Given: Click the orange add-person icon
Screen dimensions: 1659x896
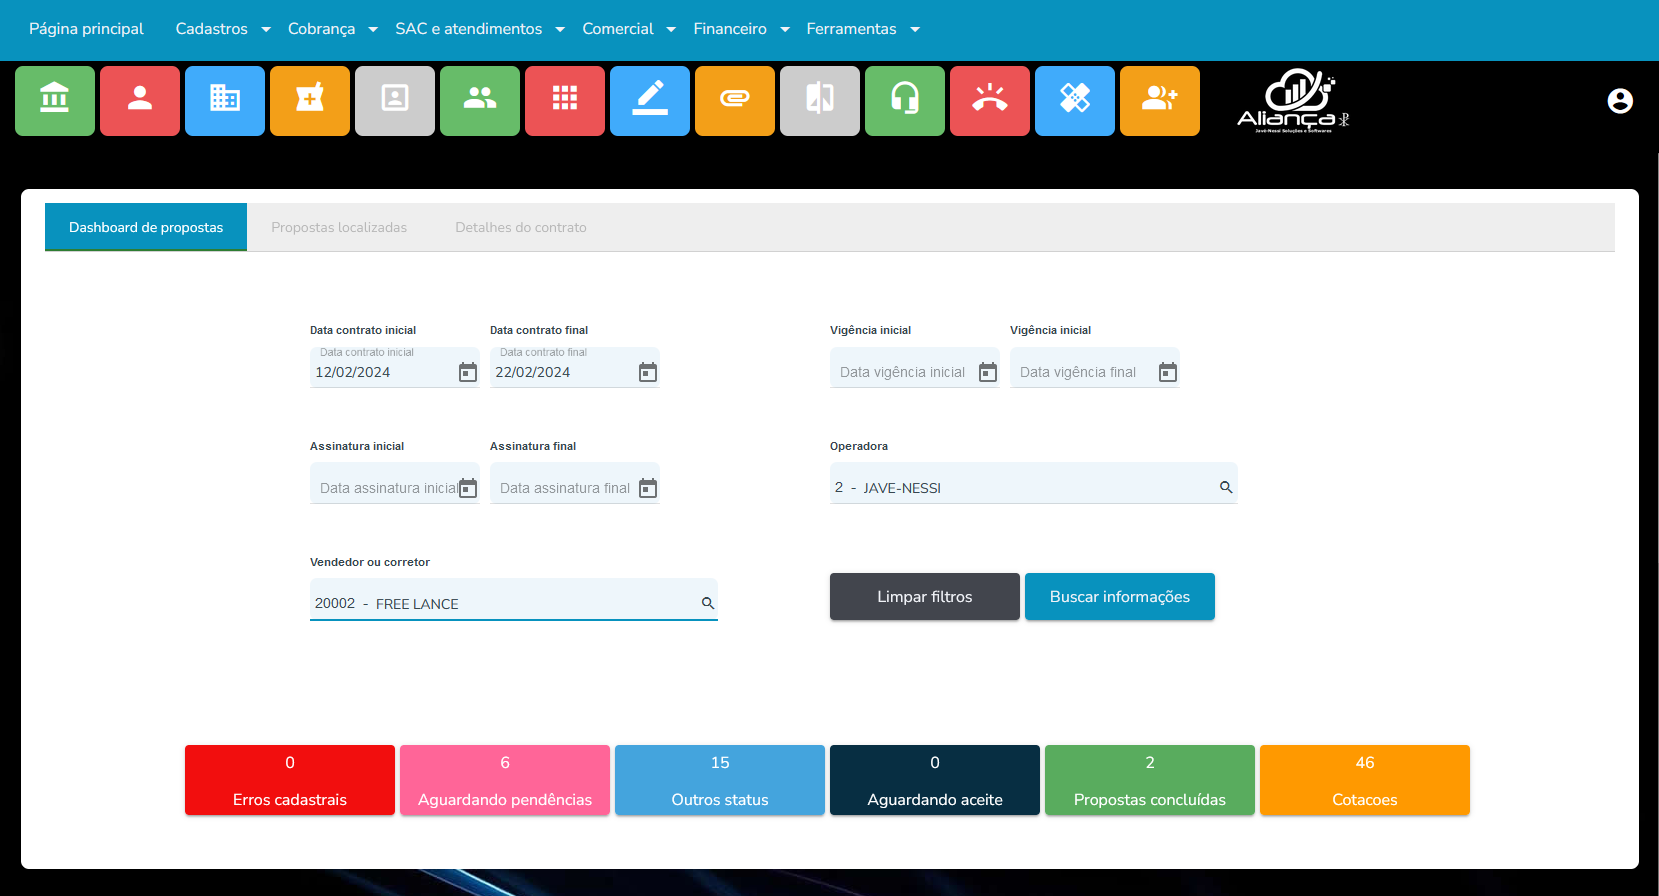Looking at the screenshot, I should (1160, 100).
